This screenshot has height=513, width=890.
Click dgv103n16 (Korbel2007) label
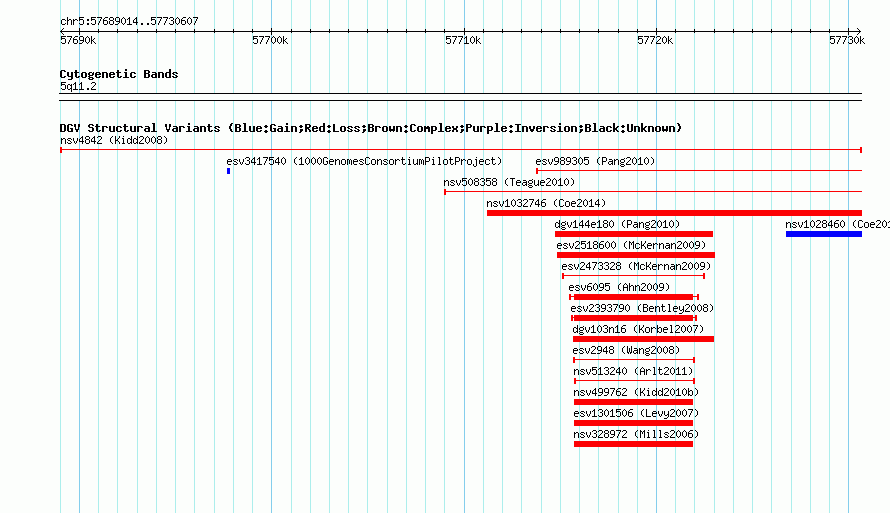tap(638, 329)
